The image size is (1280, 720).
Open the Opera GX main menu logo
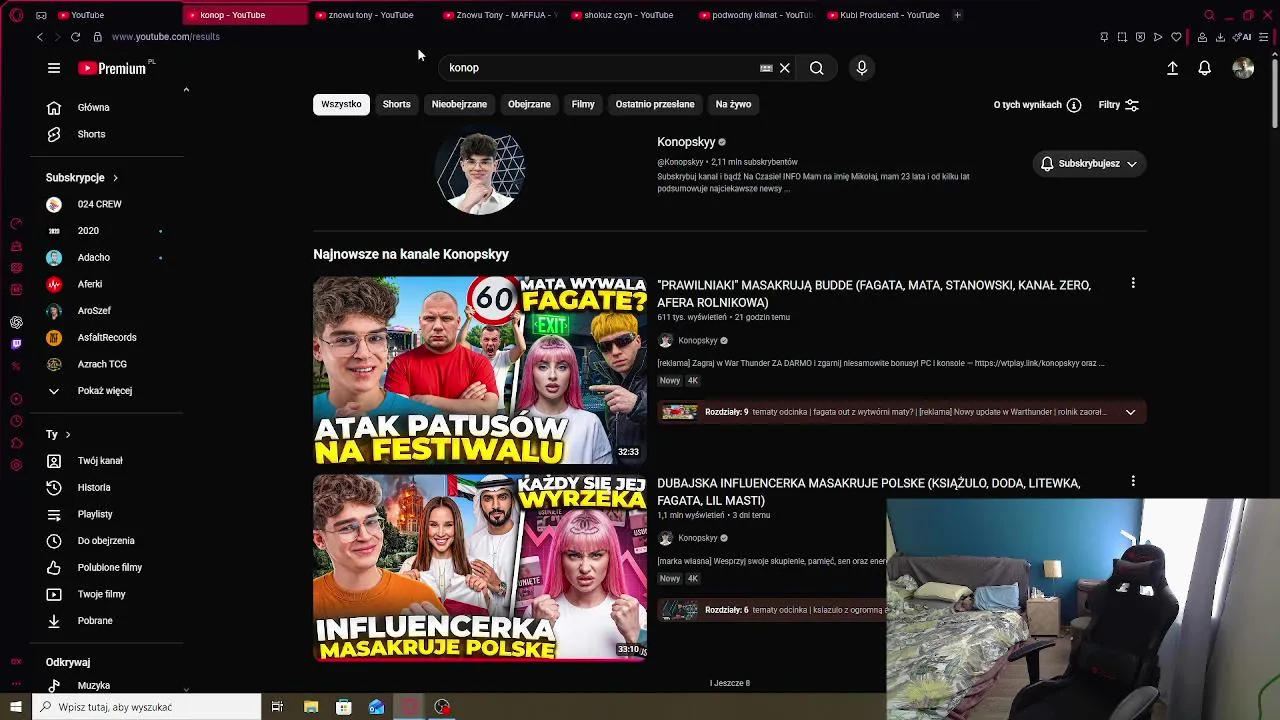coord(16,15)
